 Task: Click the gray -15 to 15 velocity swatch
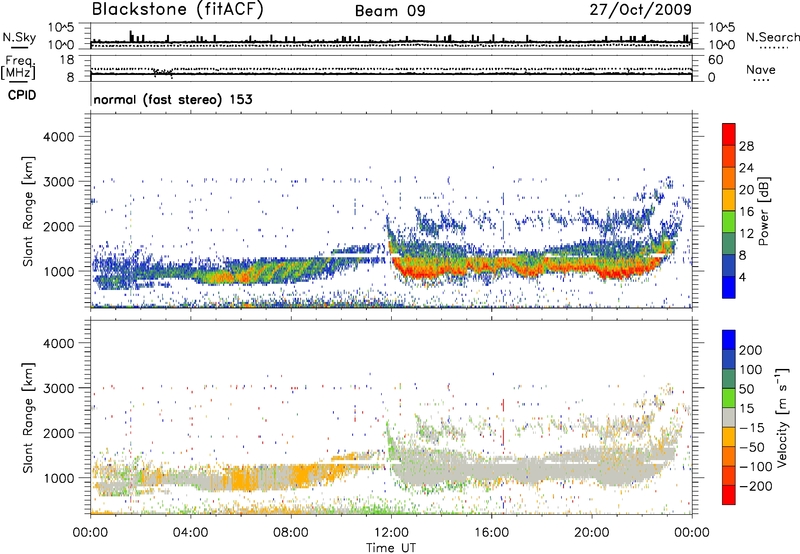(x=729, y=418)
